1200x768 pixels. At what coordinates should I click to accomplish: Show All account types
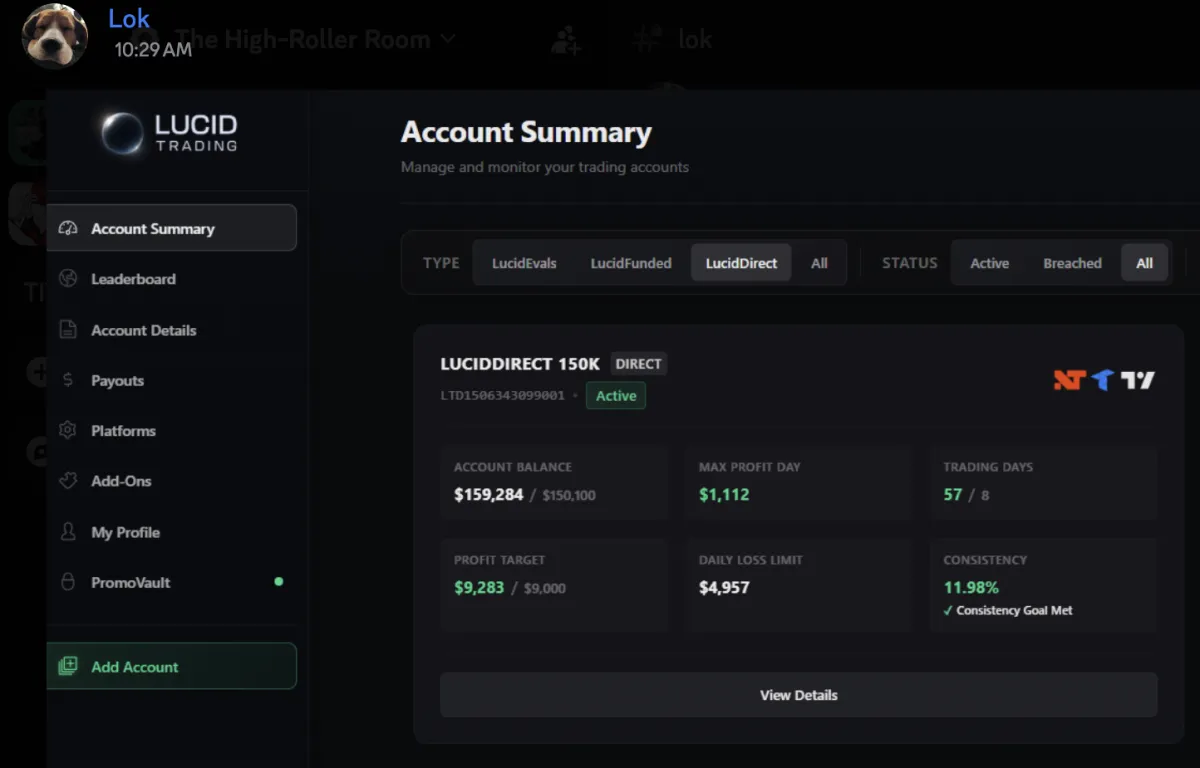click(x=819, y=263)
